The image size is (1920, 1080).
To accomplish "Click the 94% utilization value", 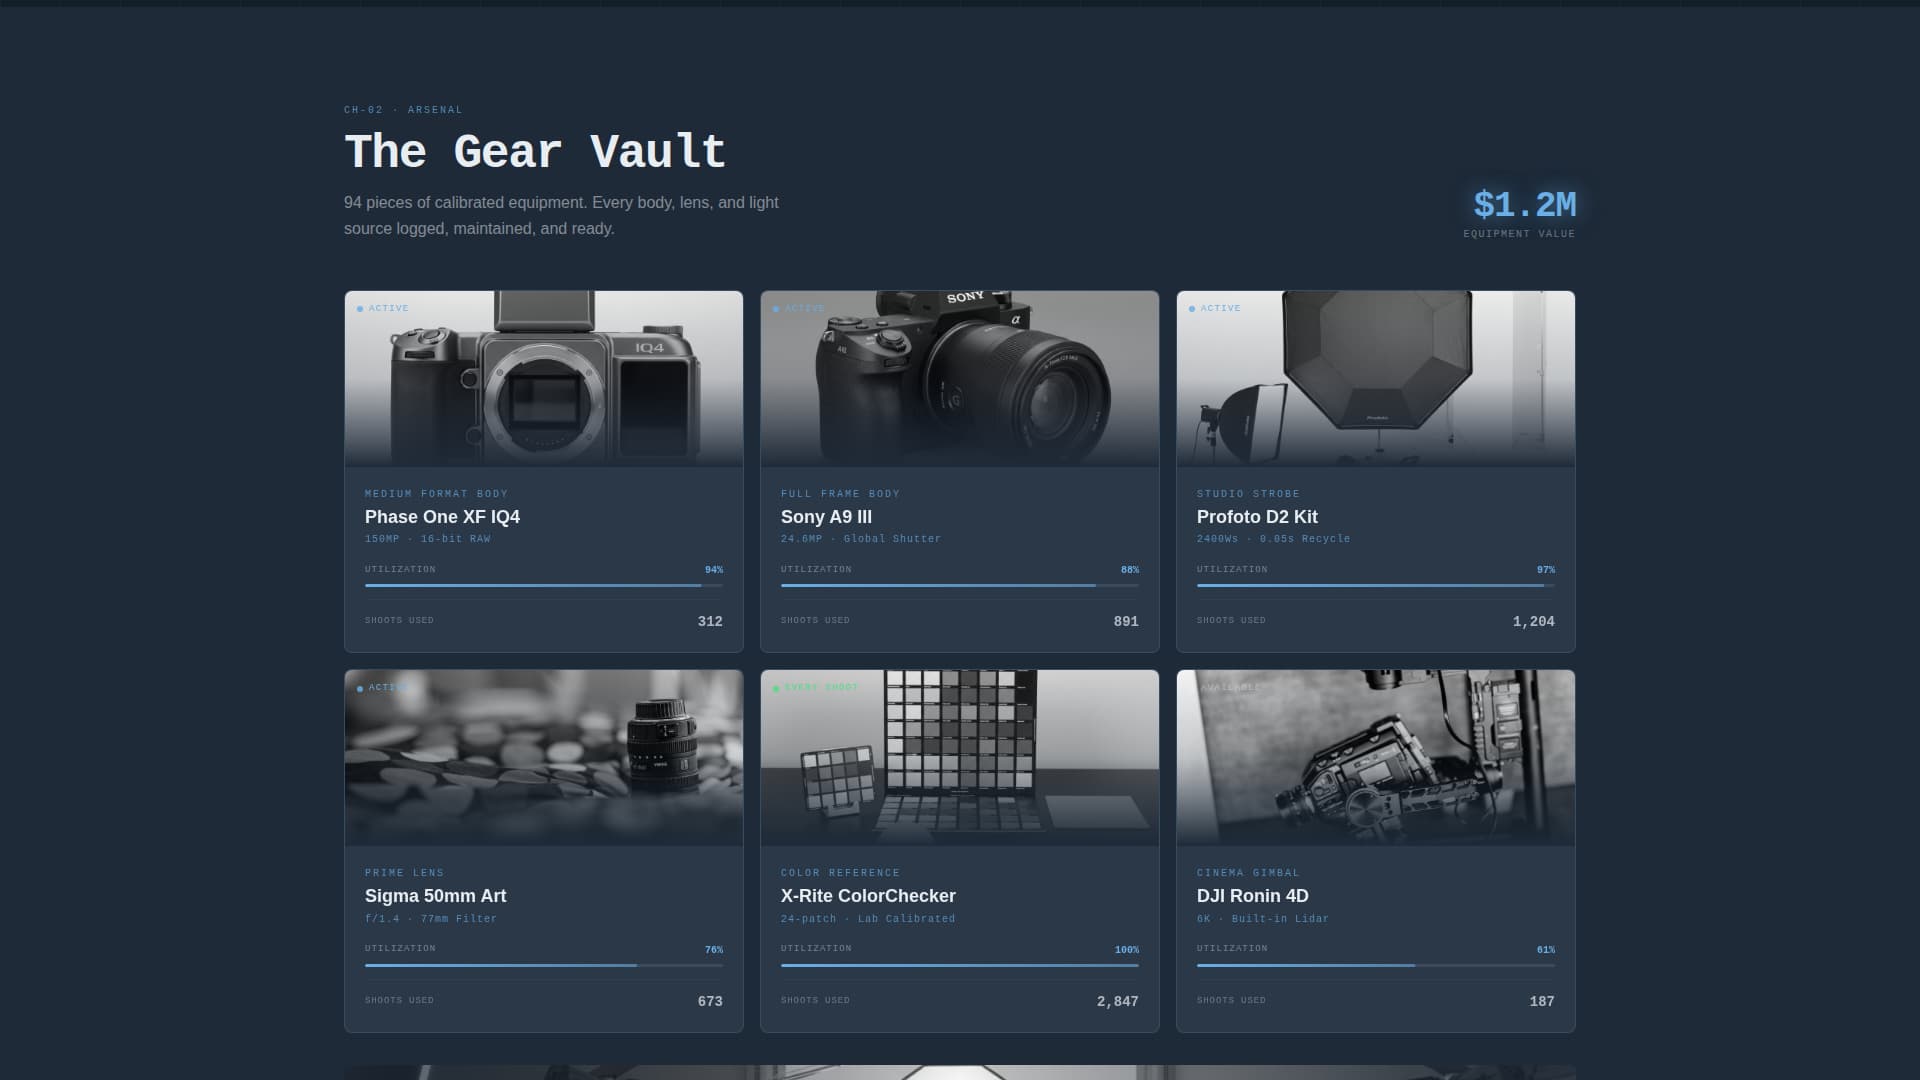I will point(714,570).
